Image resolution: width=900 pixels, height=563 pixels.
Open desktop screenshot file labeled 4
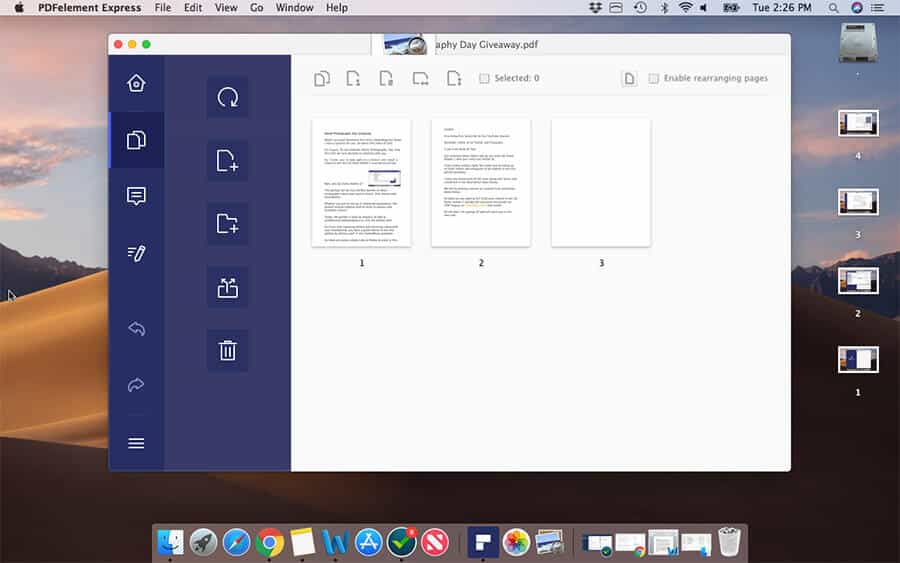pos(858,123)
